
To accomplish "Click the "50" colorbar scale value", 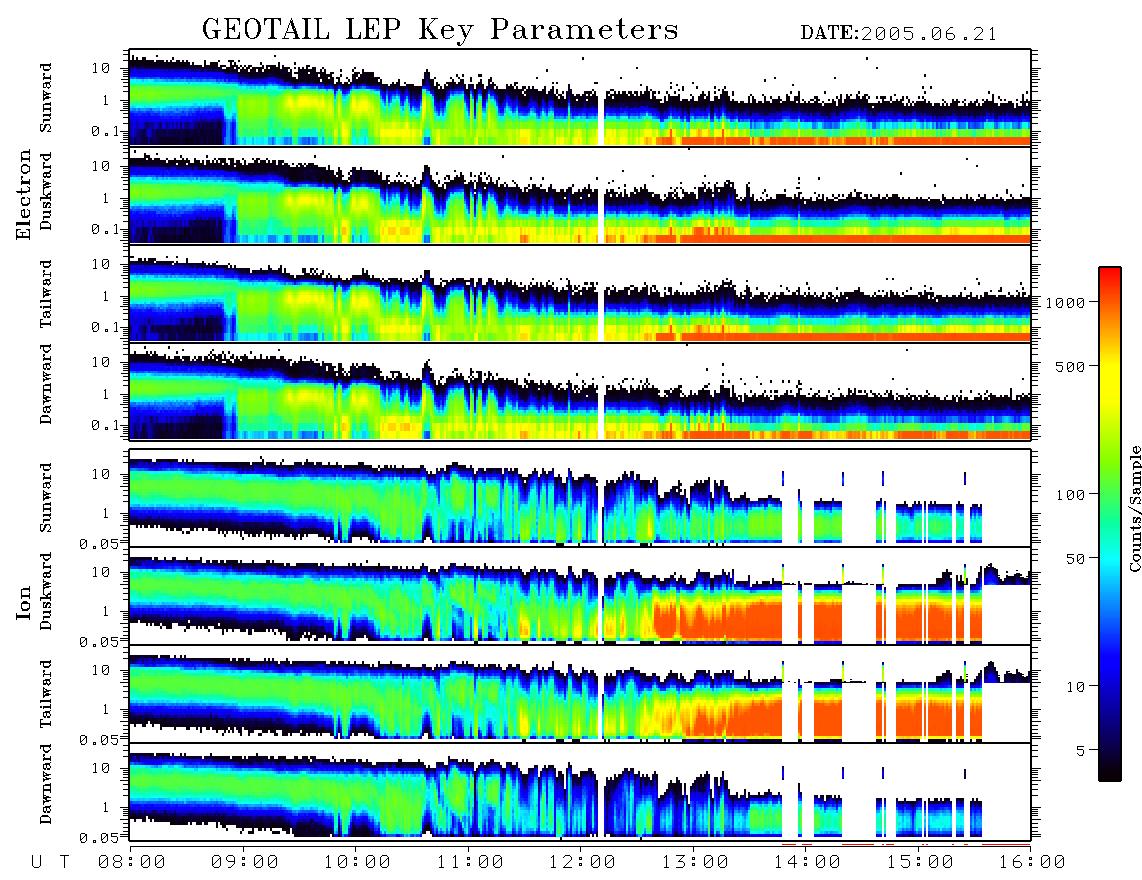I will pyautogui.click(x=1075, y=559).
